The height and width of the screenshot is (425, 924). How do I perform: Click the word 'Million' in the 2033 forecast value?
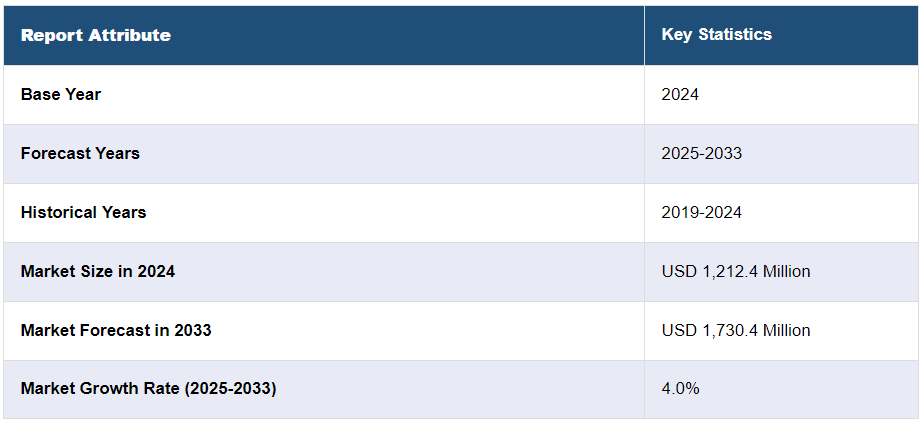tap(784, 330)
